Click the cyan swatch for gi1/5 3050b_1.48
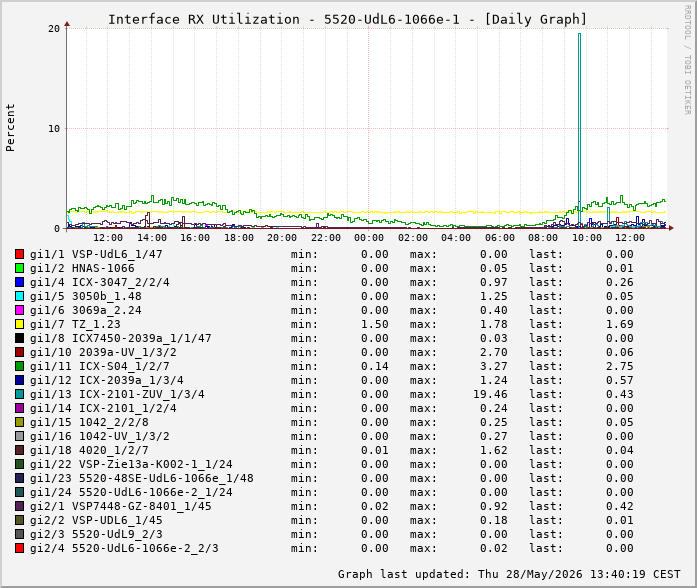The height and width of the screenshot is (588, 697). tap(19, 296)
